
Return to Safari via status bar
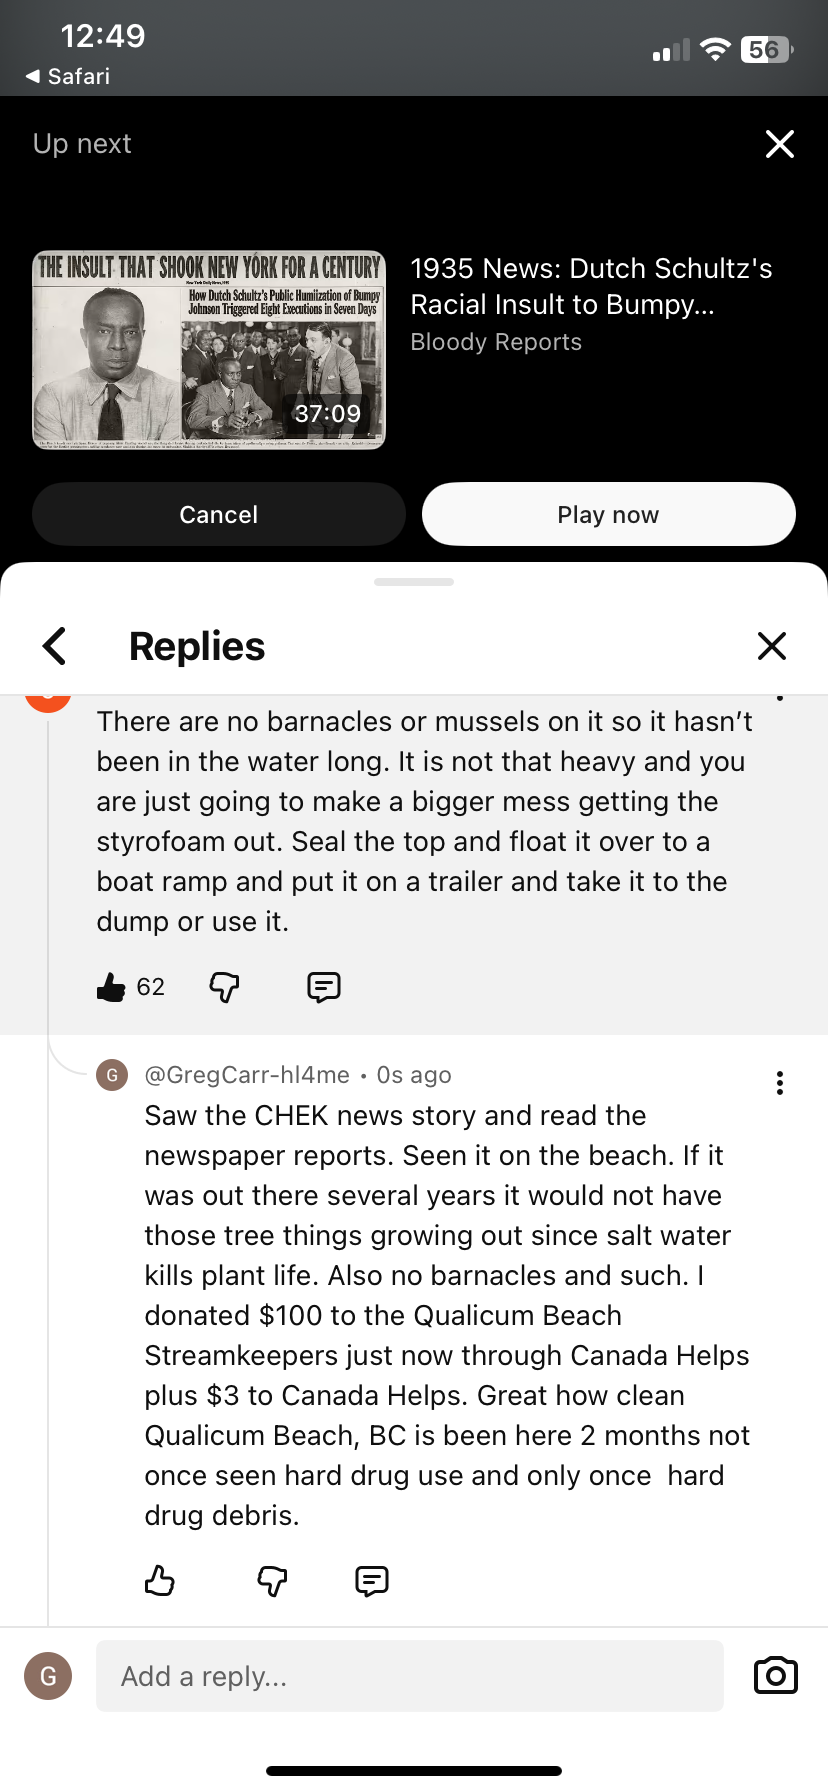pos(68,76)
